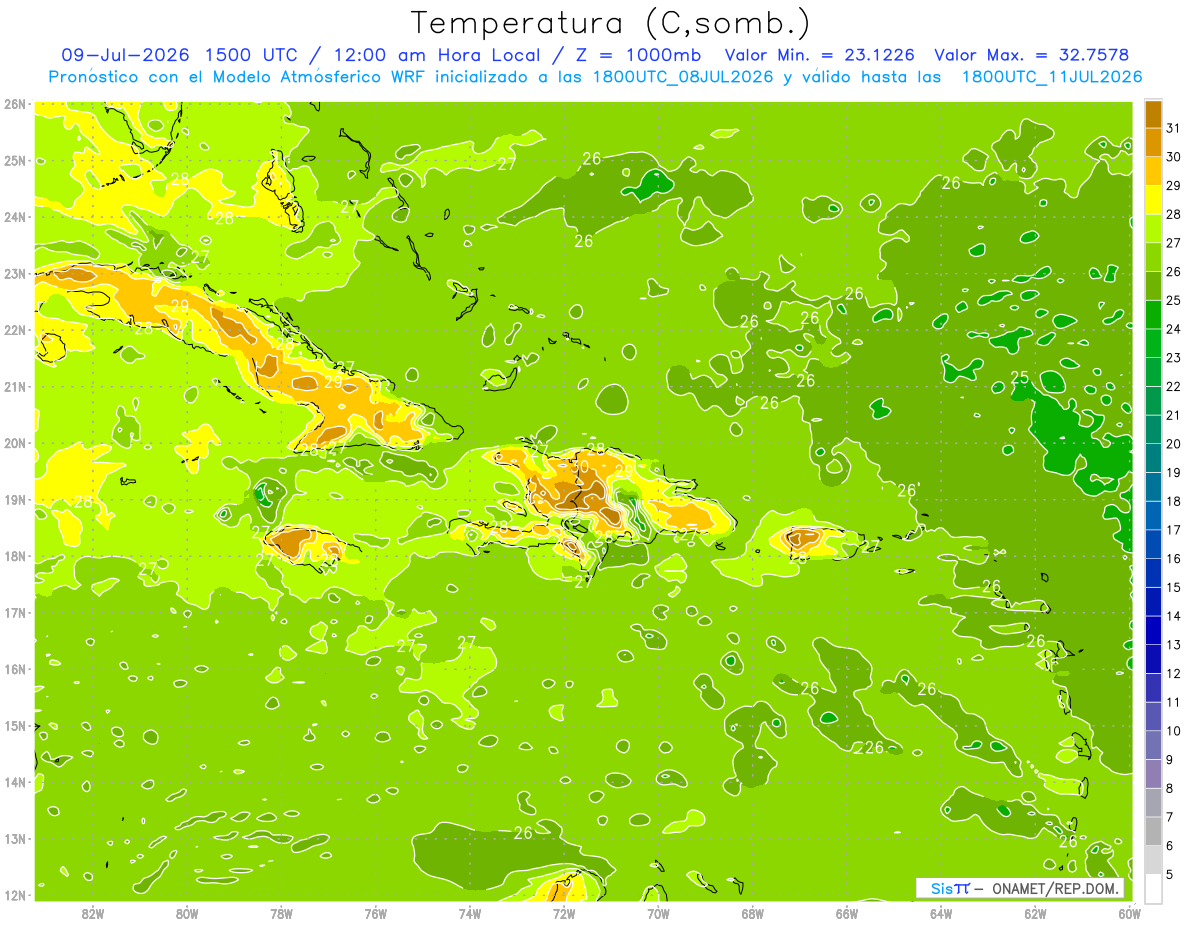Click the '1500 UTC' time text
This screenshot has height=927, width=1200.
[250, 55]
